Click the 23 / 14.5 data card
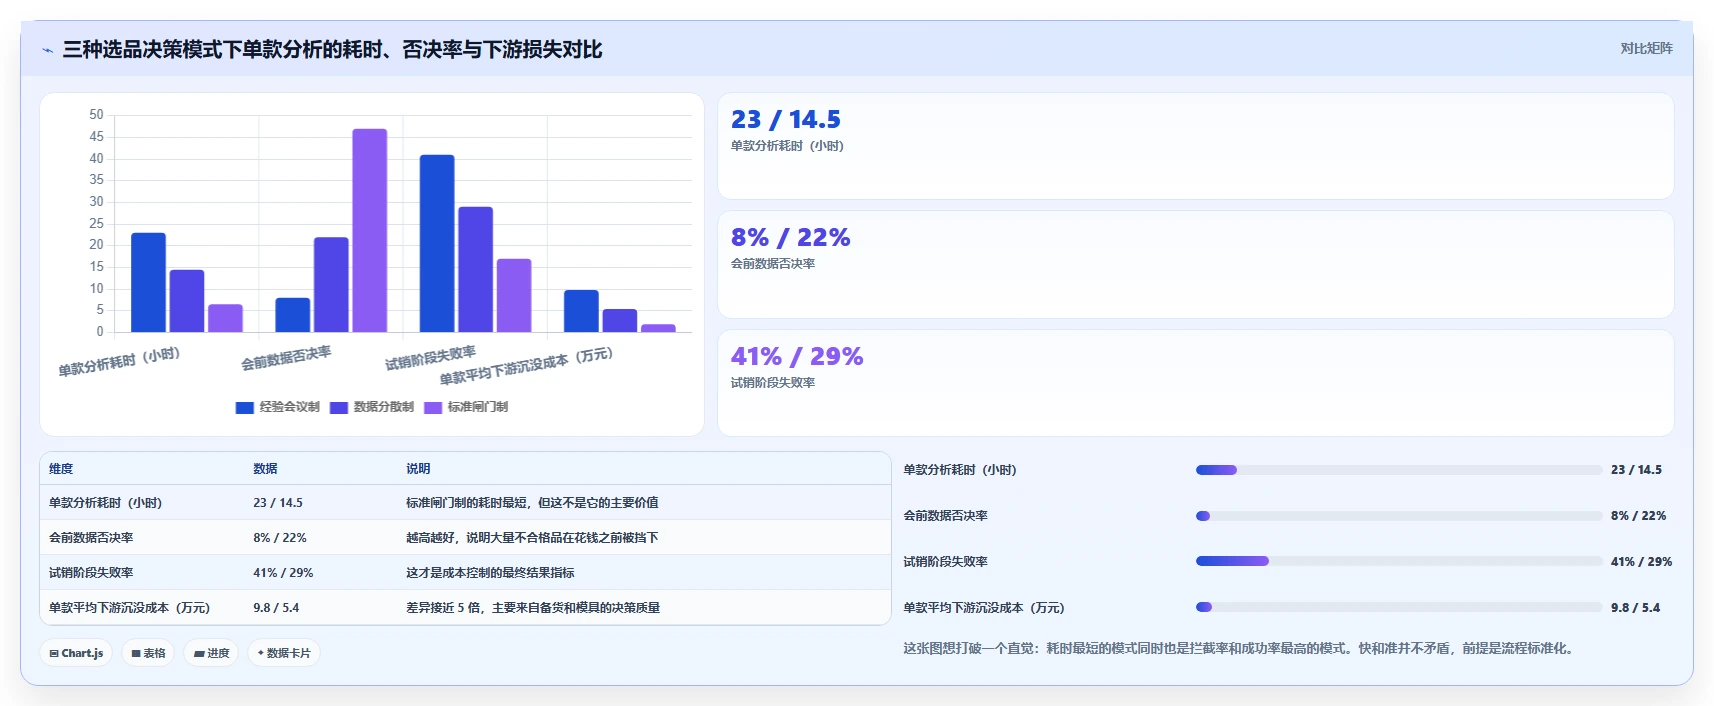The height and width of the screenshot is (706, 1714). click(1196, 146)
